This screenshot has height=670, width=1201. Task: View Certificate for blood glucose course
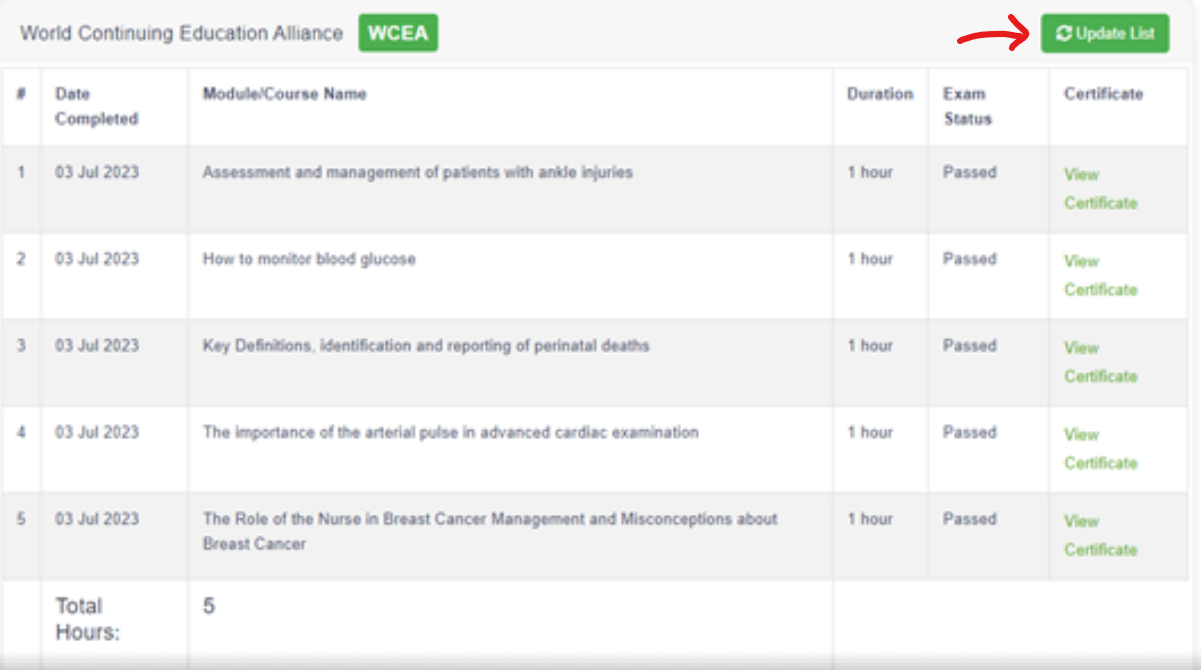click(1100, 275)
